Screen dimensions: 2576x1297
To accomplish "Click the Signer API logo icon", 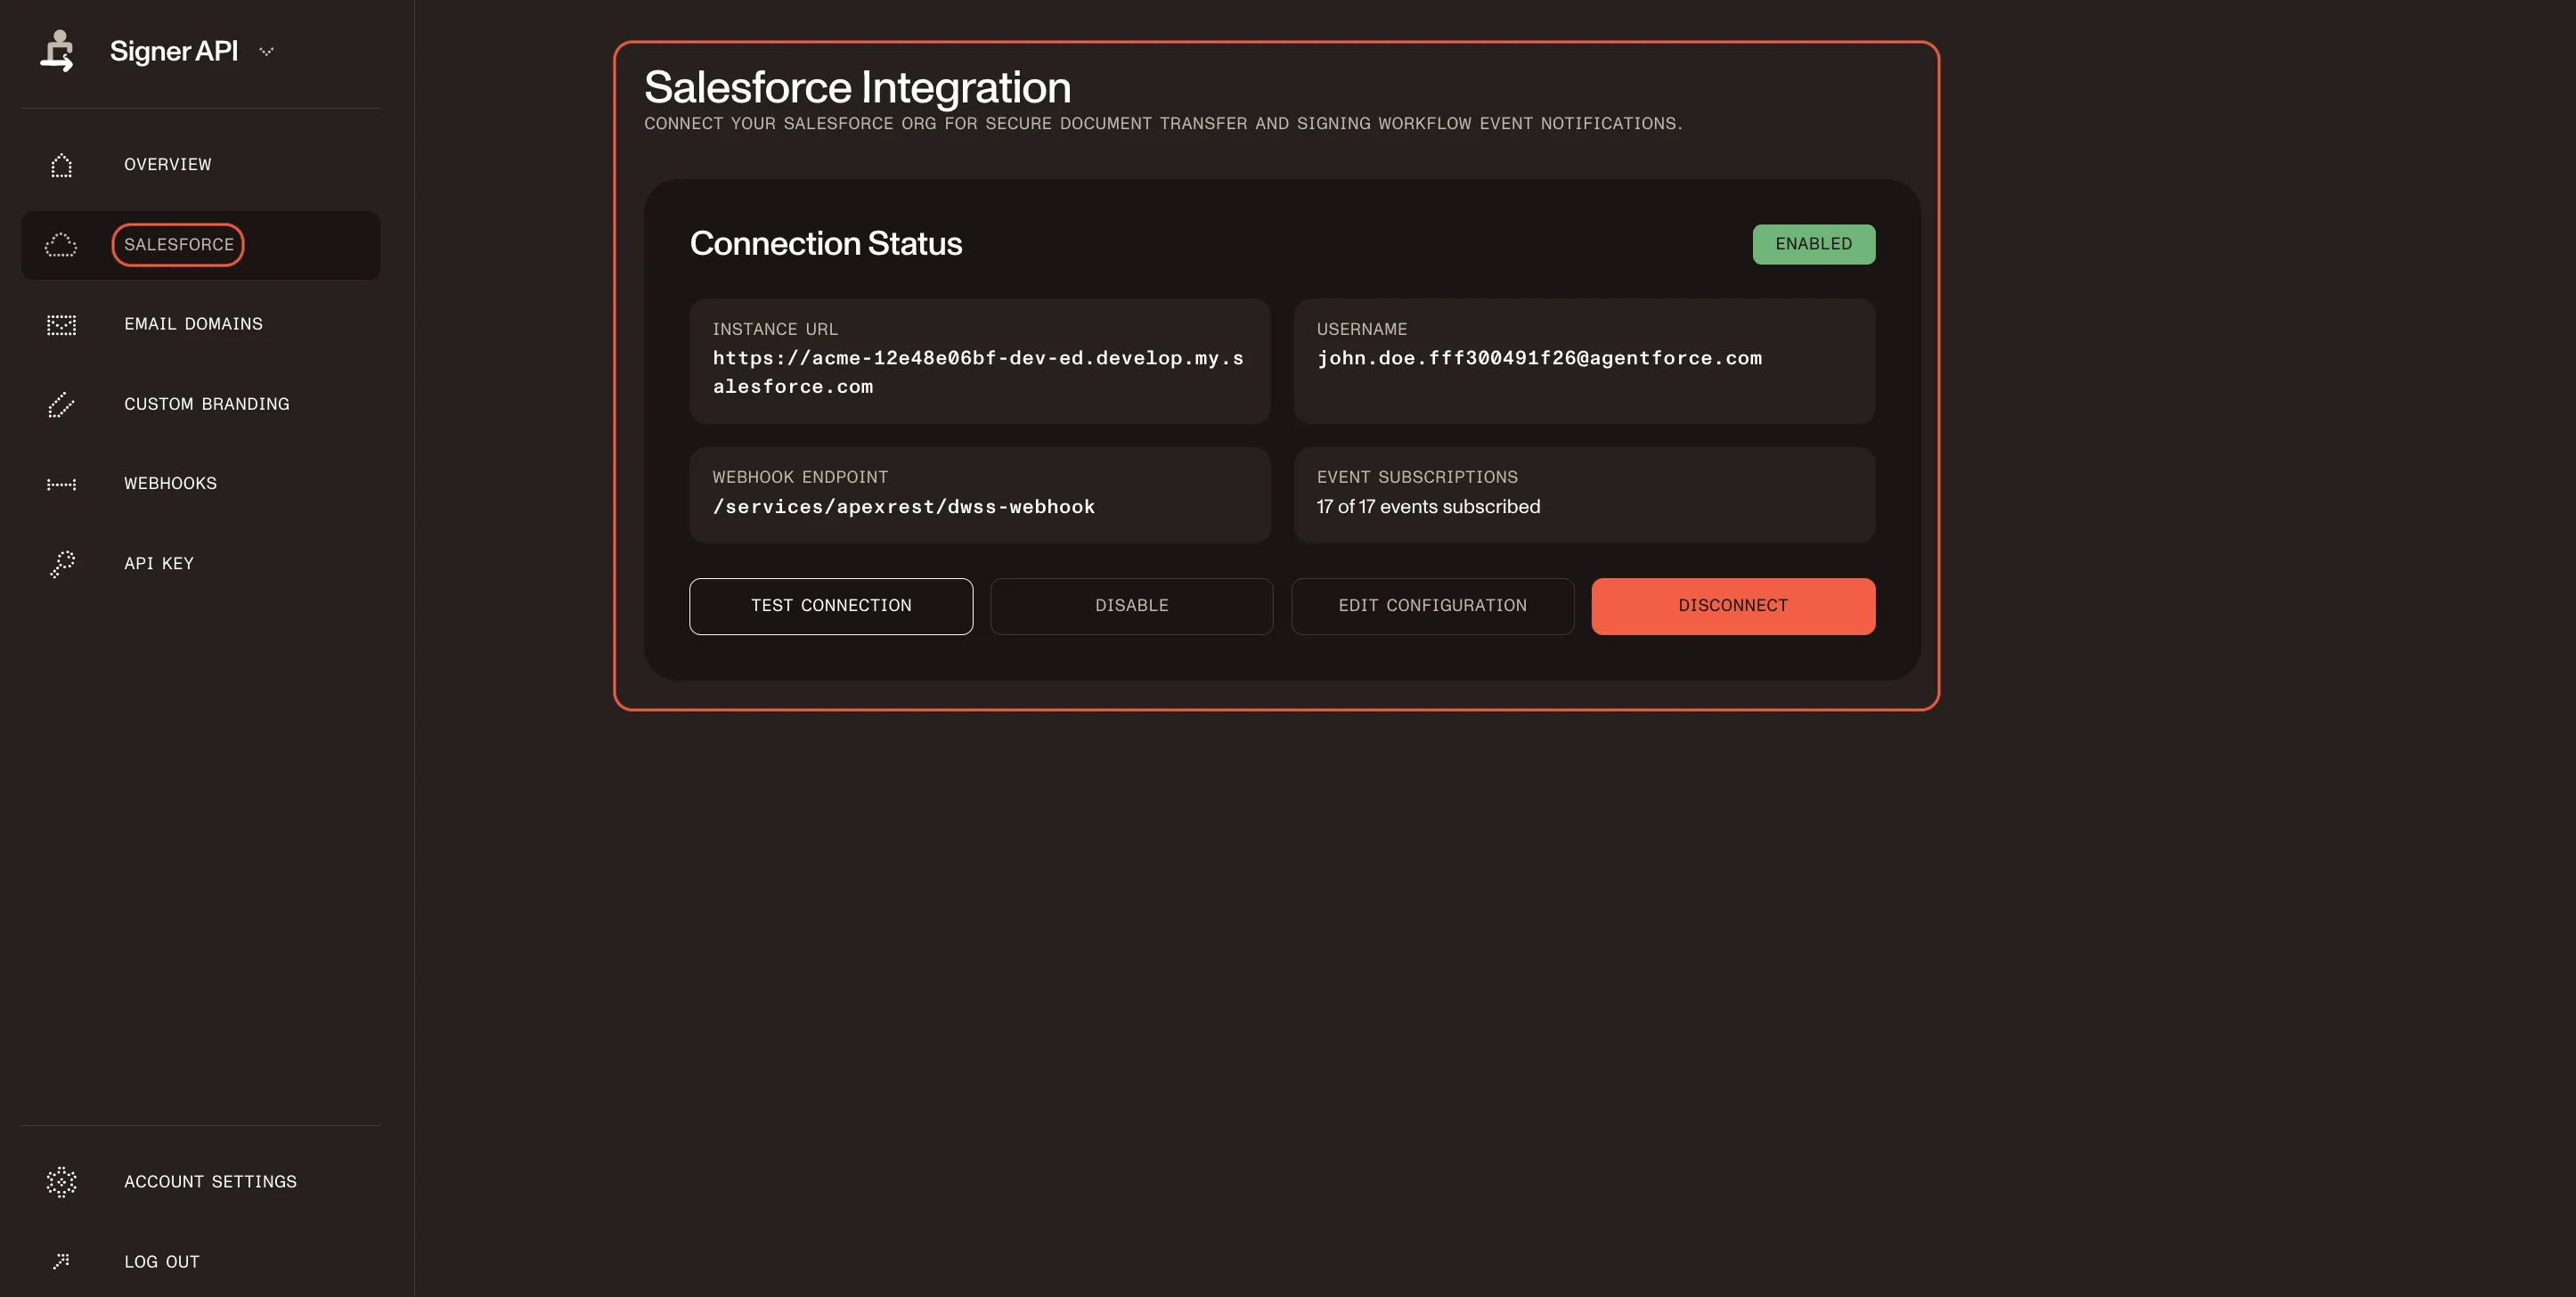I will (x=57, y=51).
